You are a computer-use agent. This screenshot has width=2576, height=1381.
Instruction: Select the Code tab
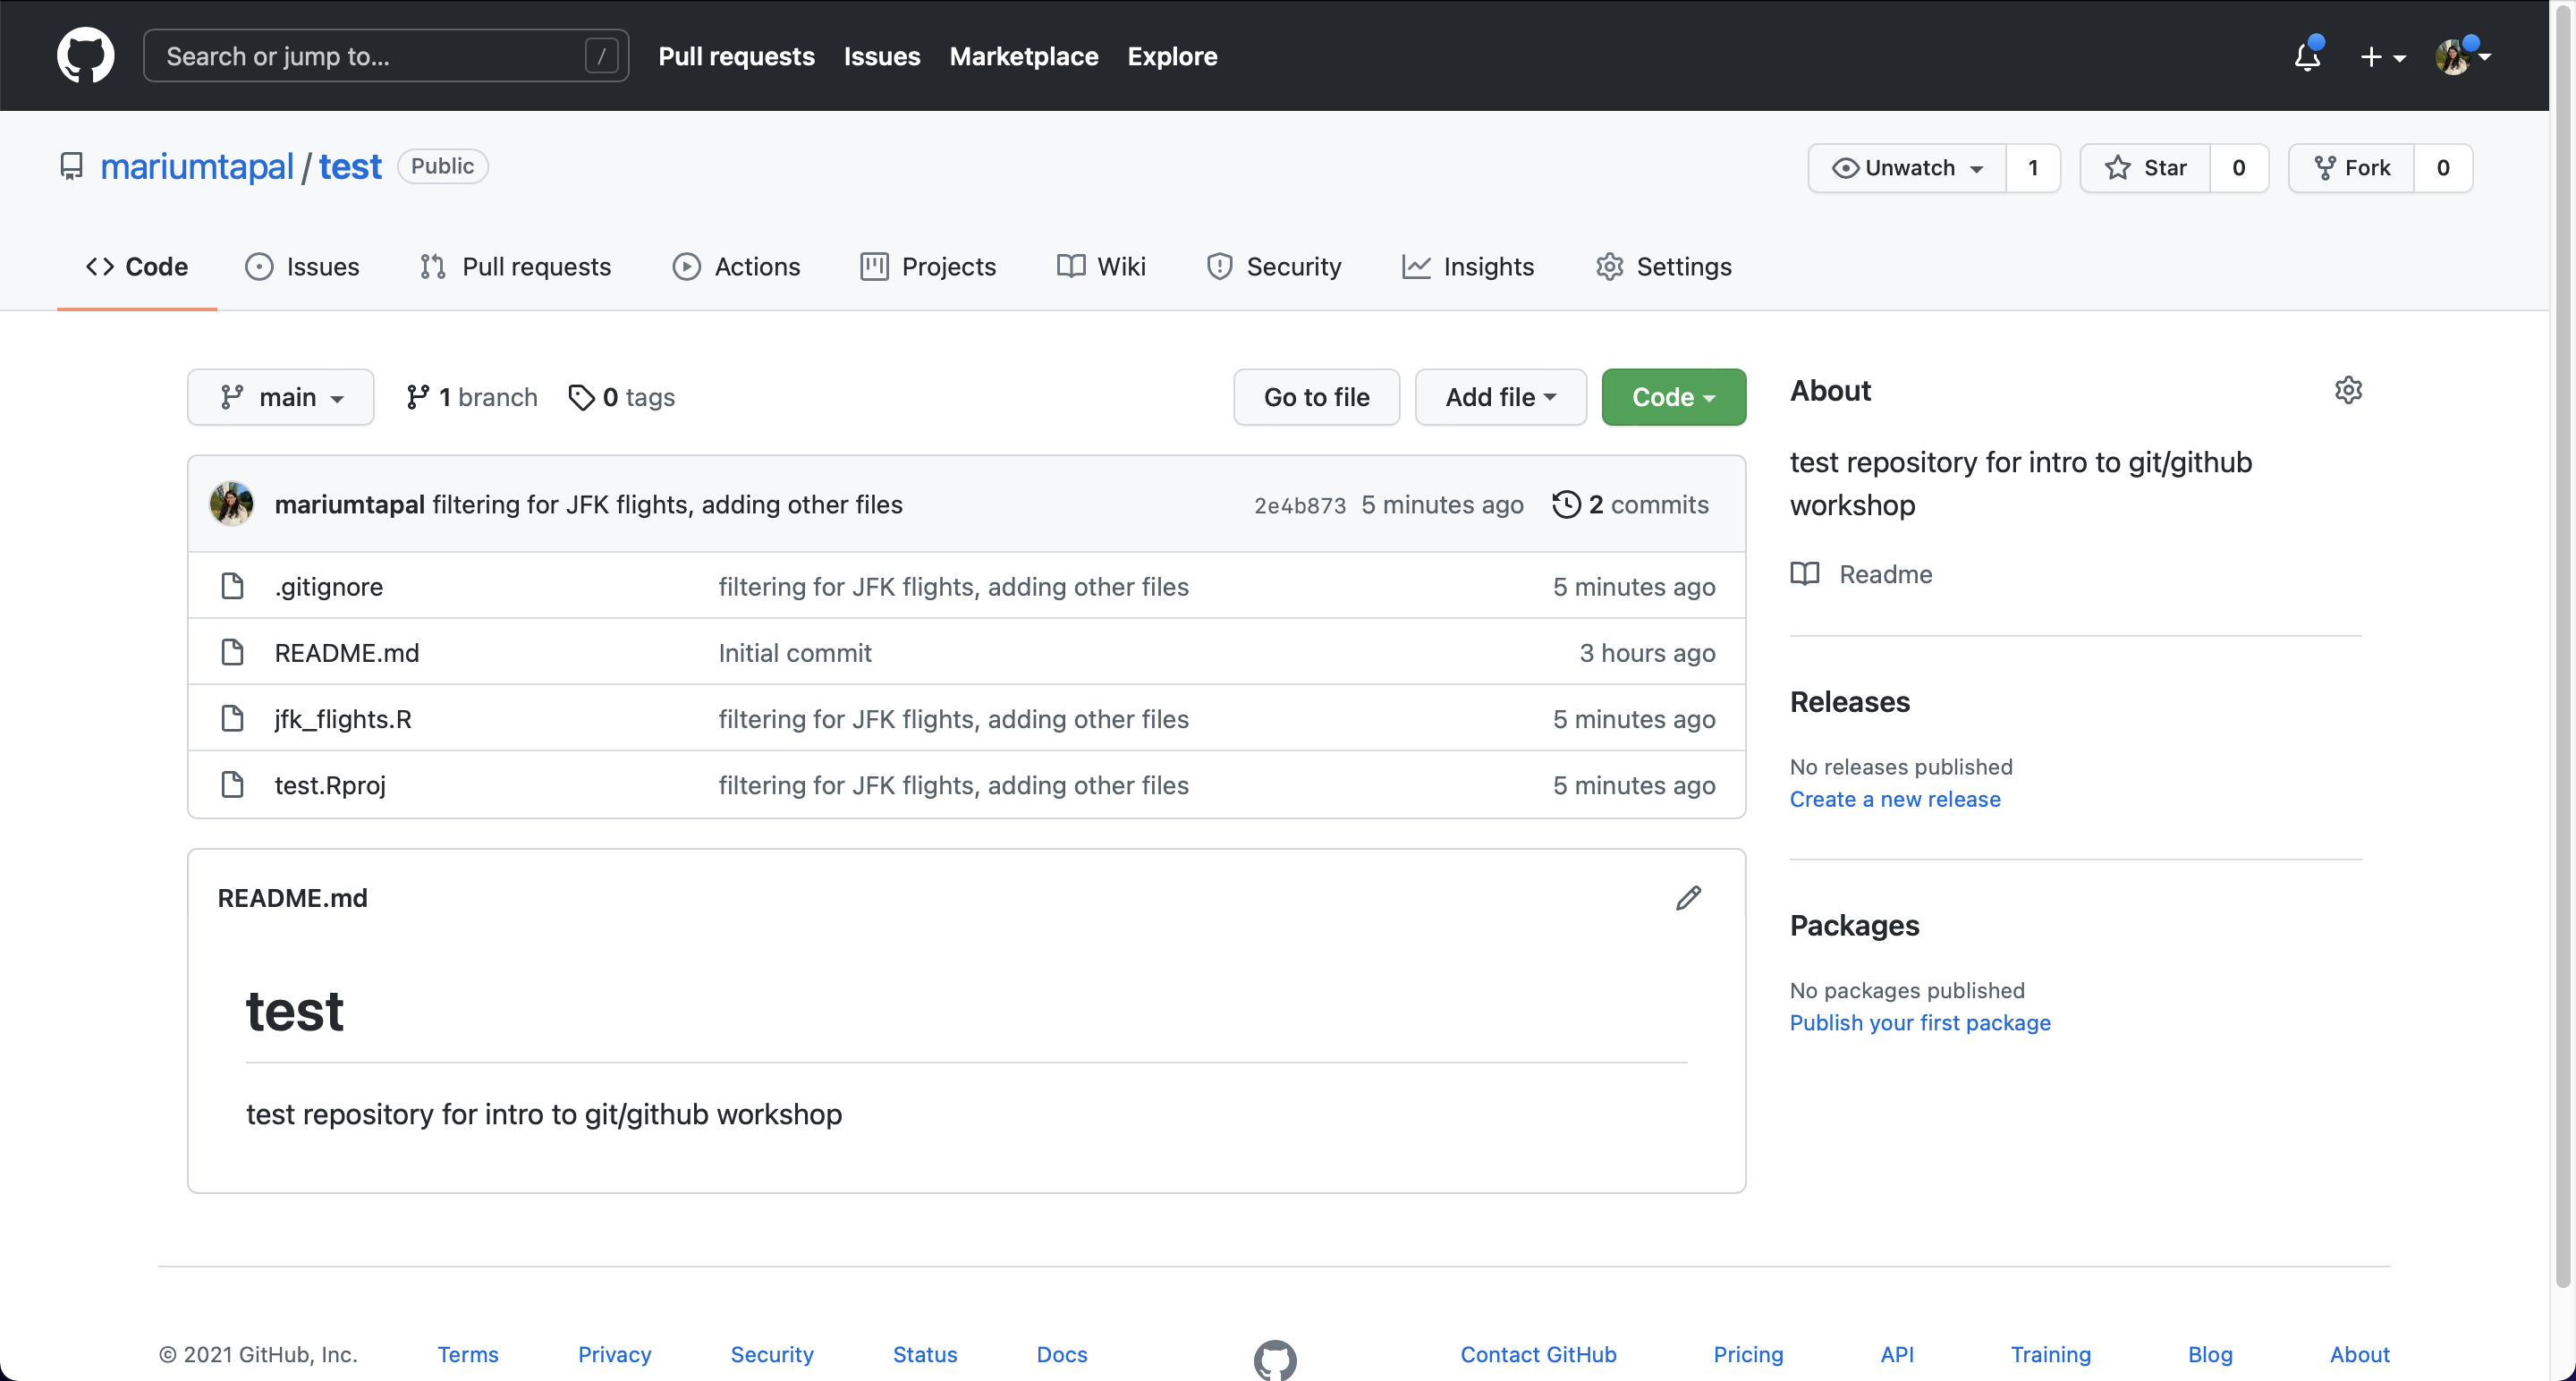(x=137, y=266)
